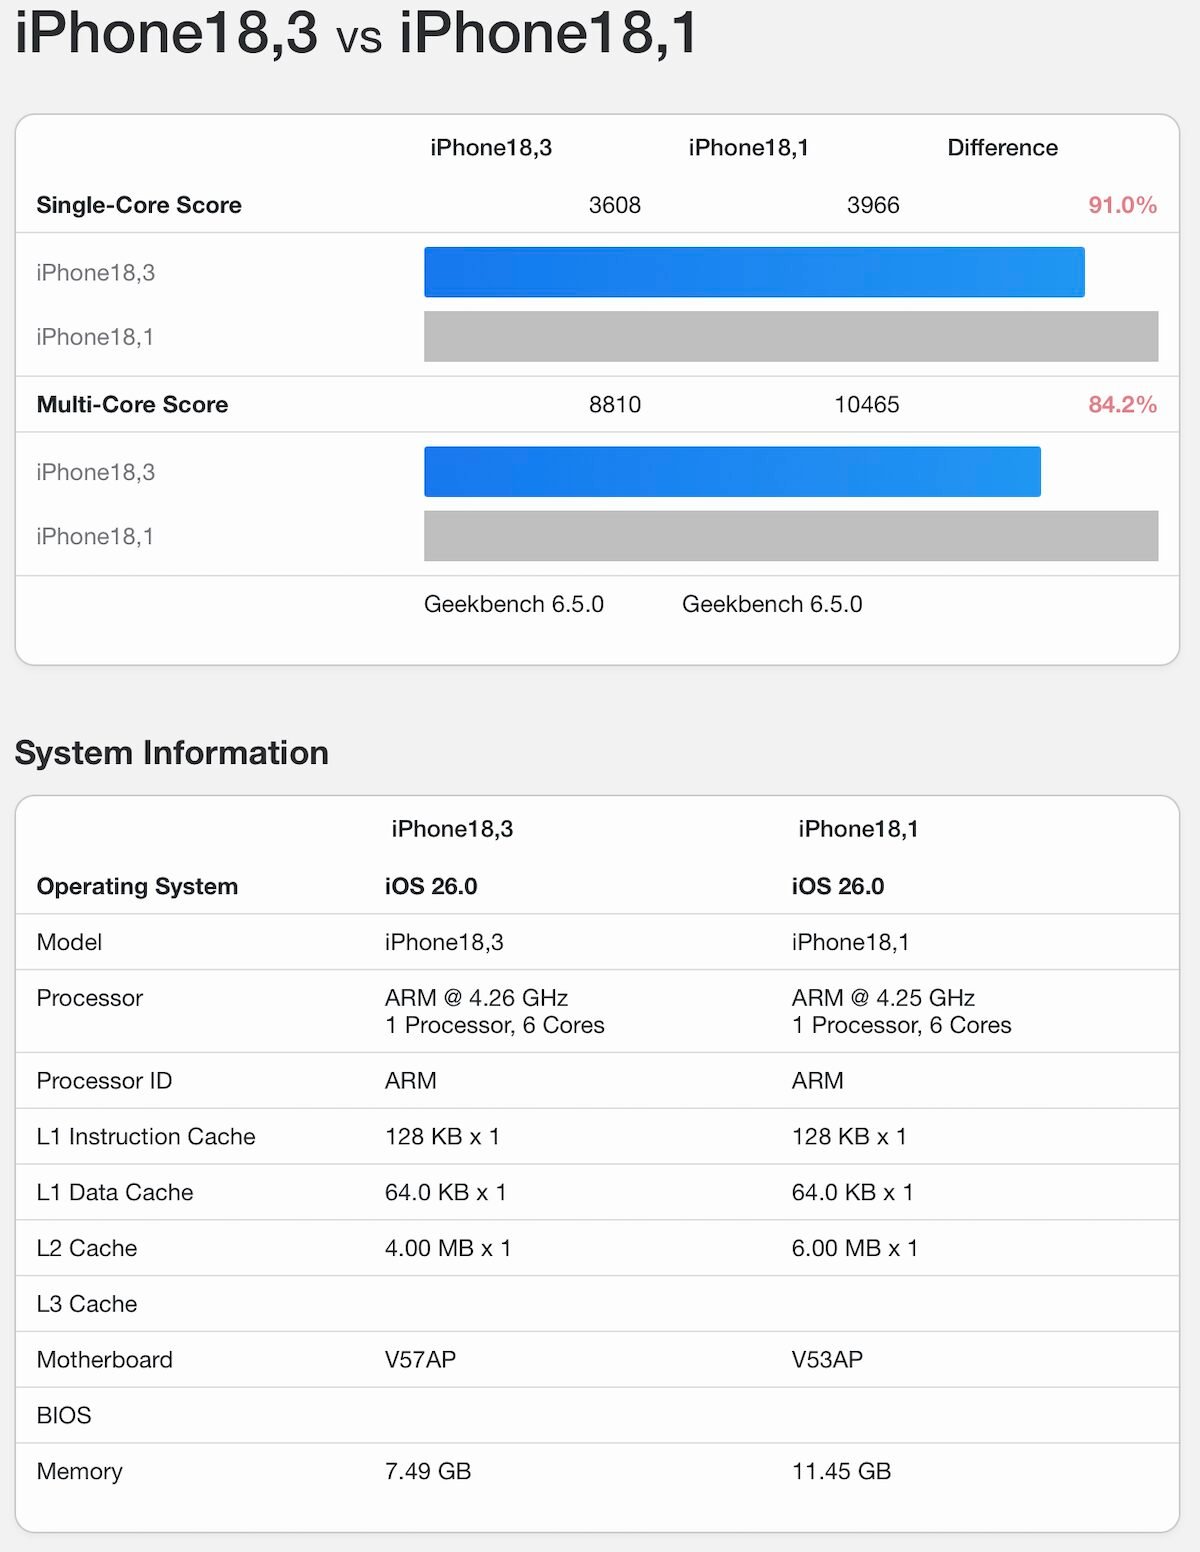
Task: Click the Processor ID row label
Action: click(x=104, y=1081)
